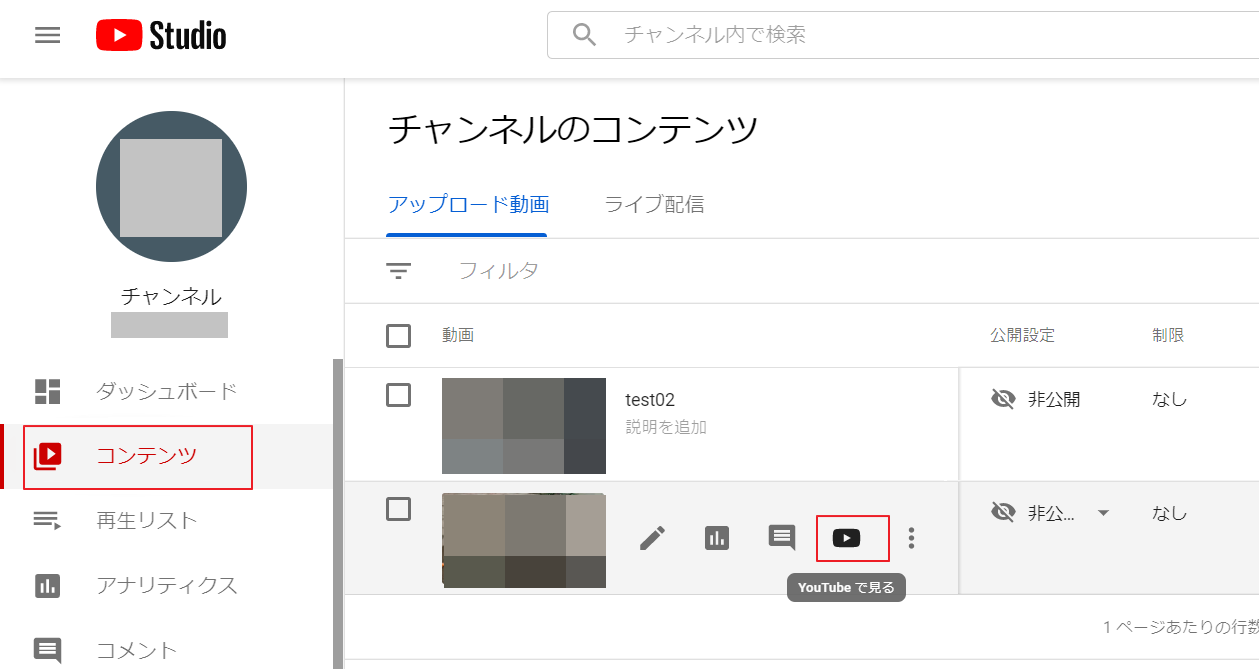Click the test02 video title
This screenshot has height=669, width=1259.
(x=650, y=400)
